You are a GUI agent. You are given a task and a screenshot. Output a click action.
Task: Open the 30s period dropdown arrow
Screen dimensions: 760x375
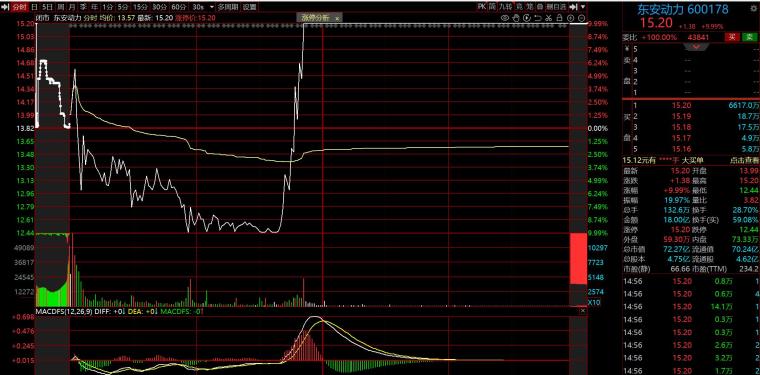tap(212, 7)
